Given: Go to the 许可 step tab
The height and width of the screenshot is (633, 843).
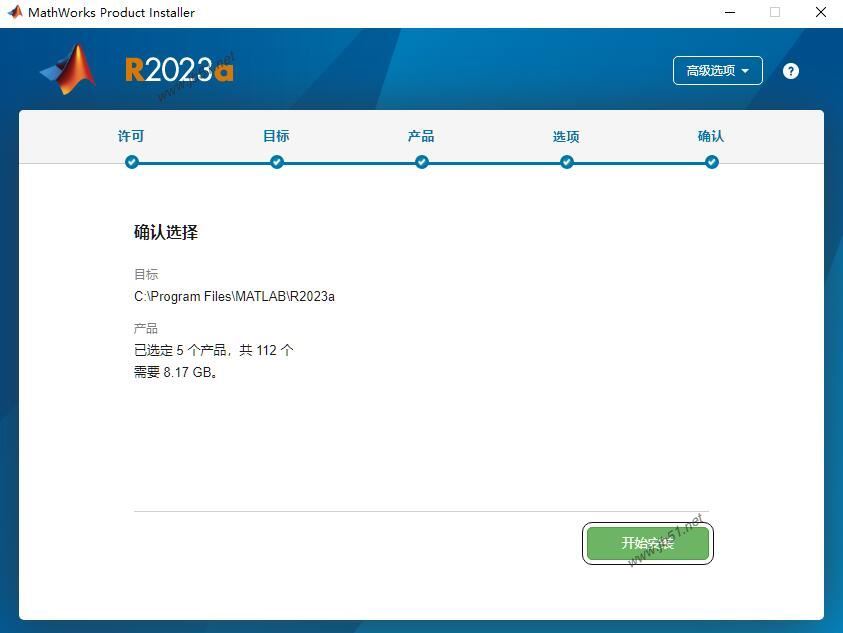Looking at the screenshot, I should (x=131, y=136).
